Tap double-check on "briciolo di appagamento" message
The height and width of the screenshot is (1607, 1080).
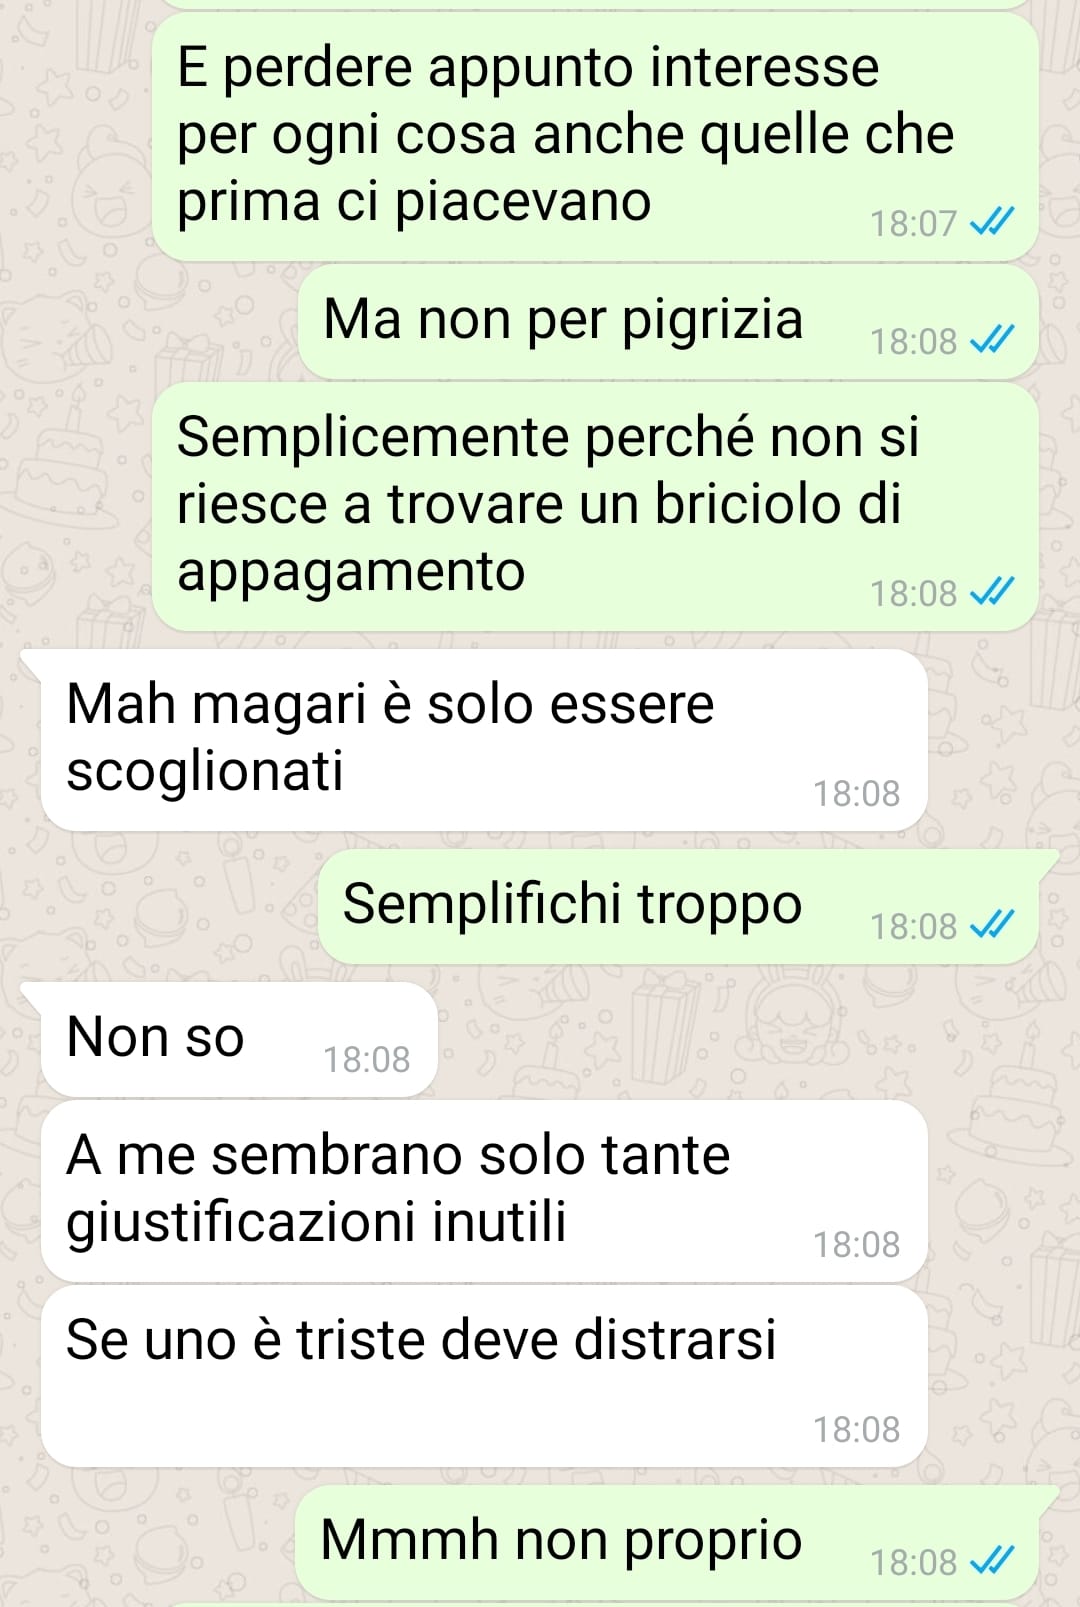point(992,592)
